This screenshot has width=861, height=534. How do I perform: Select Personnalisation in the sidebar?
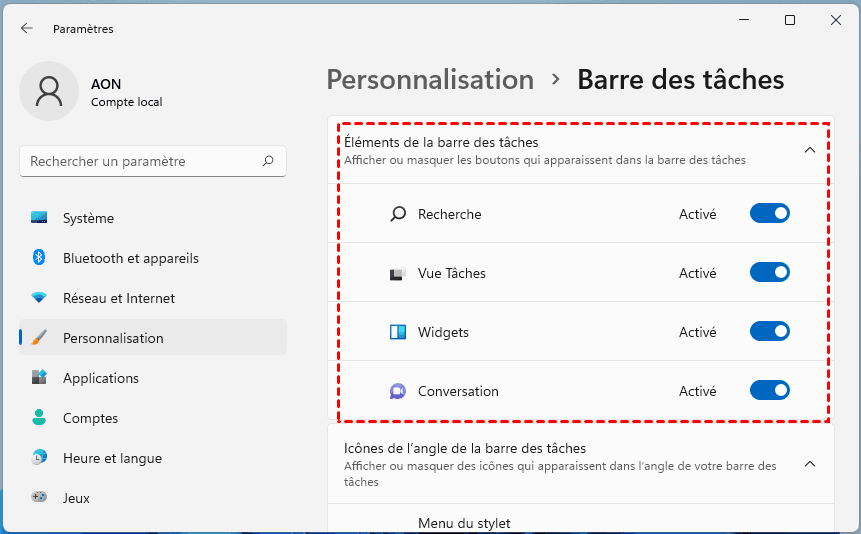tap(112, 338)
